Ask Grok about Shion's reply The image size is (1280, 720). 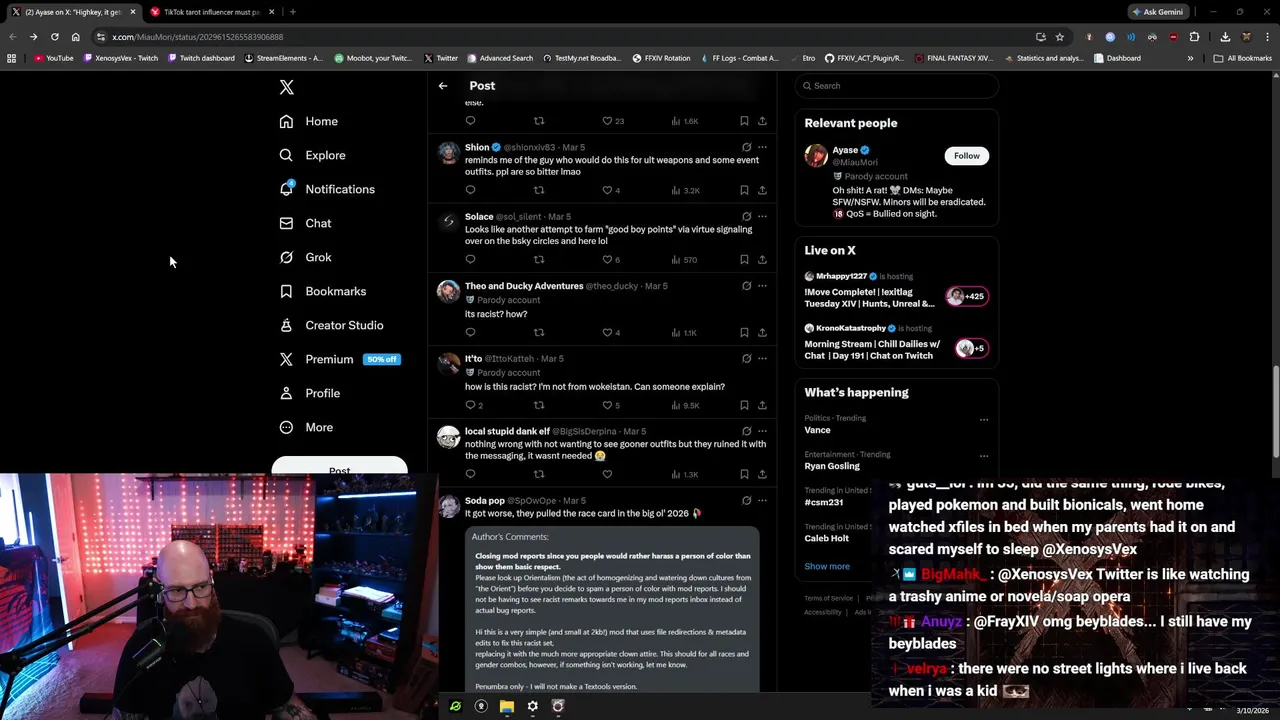coord(746,147)
